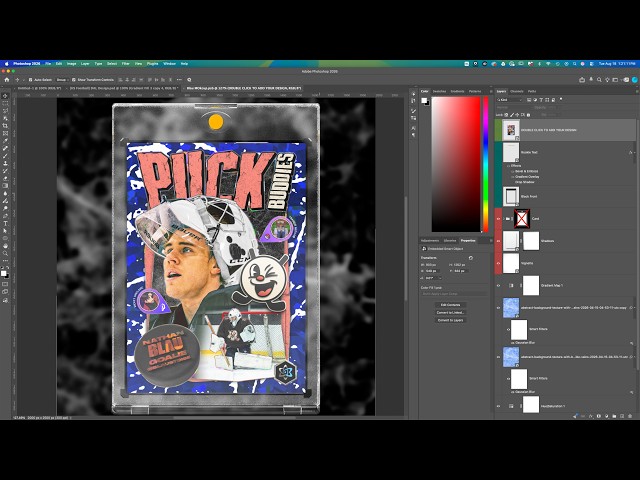640x480 pixels.
Task: Select the Pen tool
Action: [x=5, y=216]
